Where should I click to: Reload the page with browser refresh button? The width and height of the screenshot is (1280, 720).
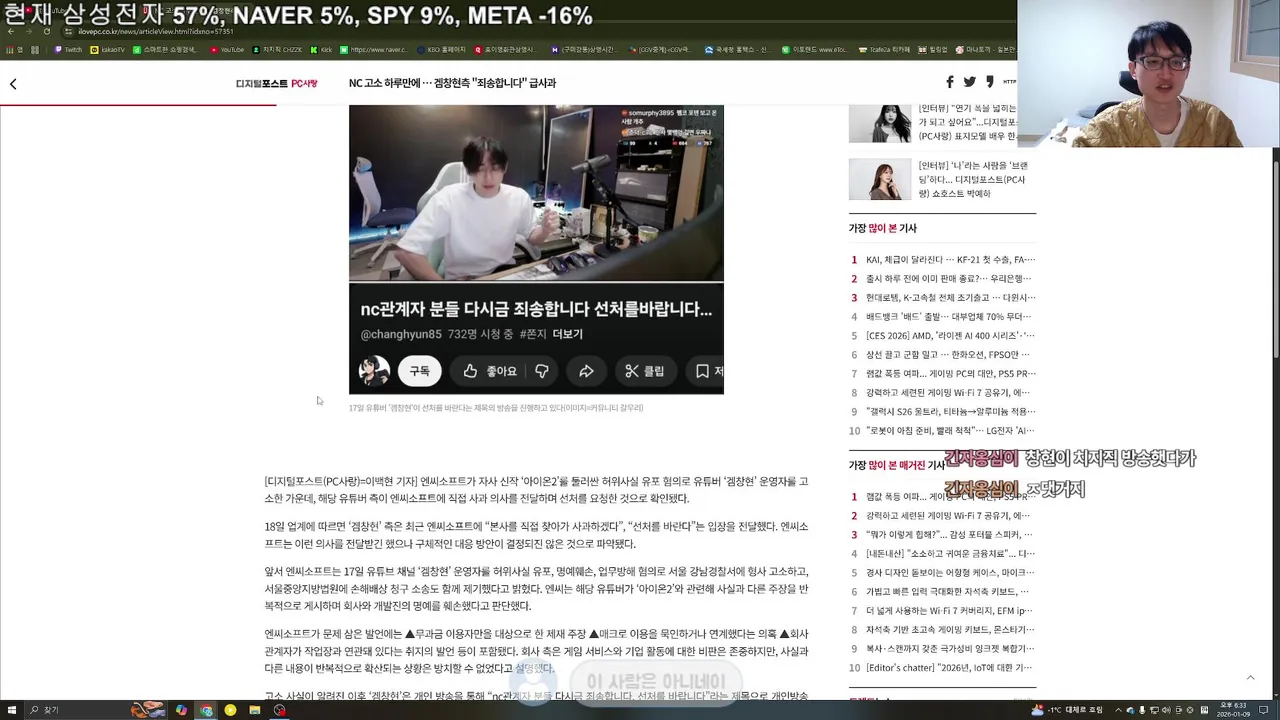[46, 31]
